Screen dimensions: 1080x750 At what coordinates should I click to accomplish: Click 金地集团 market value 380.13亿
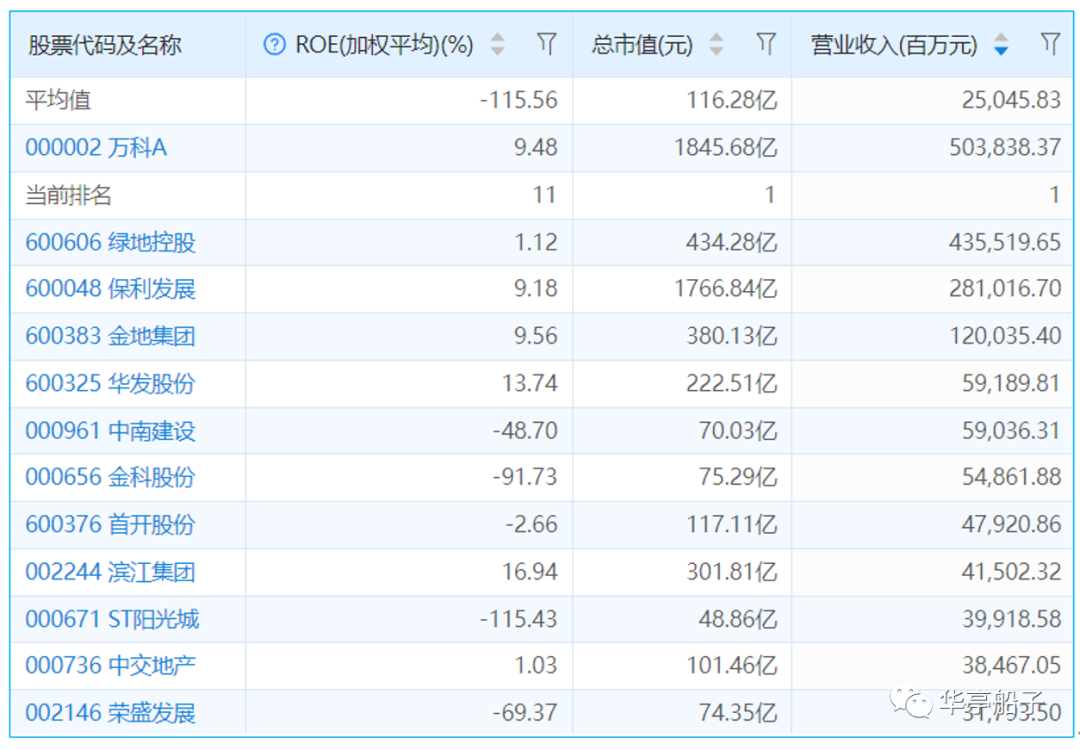731,336
